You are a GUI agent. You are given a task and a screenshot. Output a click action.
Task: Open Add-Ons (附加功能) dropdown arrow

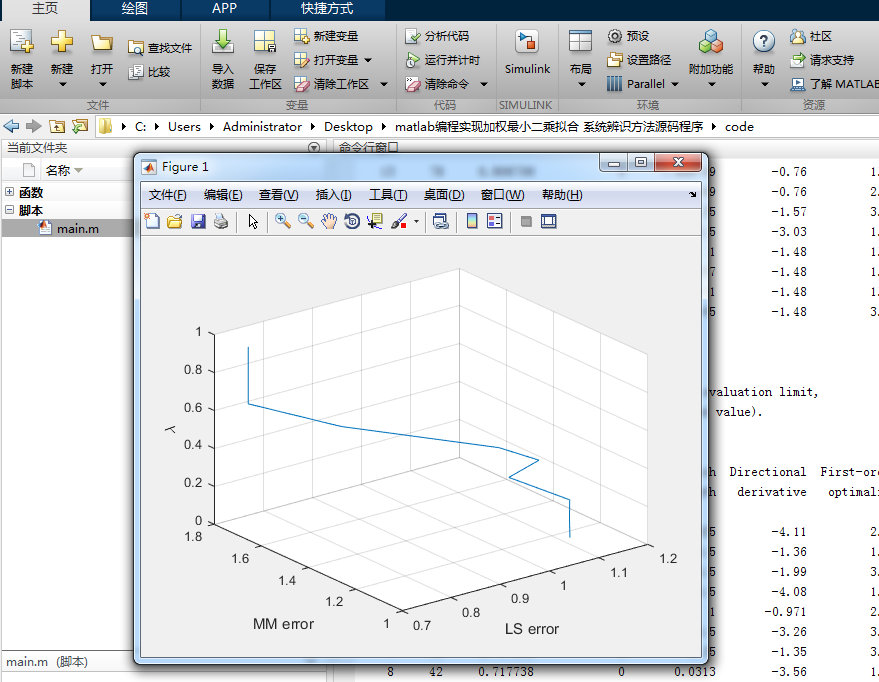coord(712,85)
